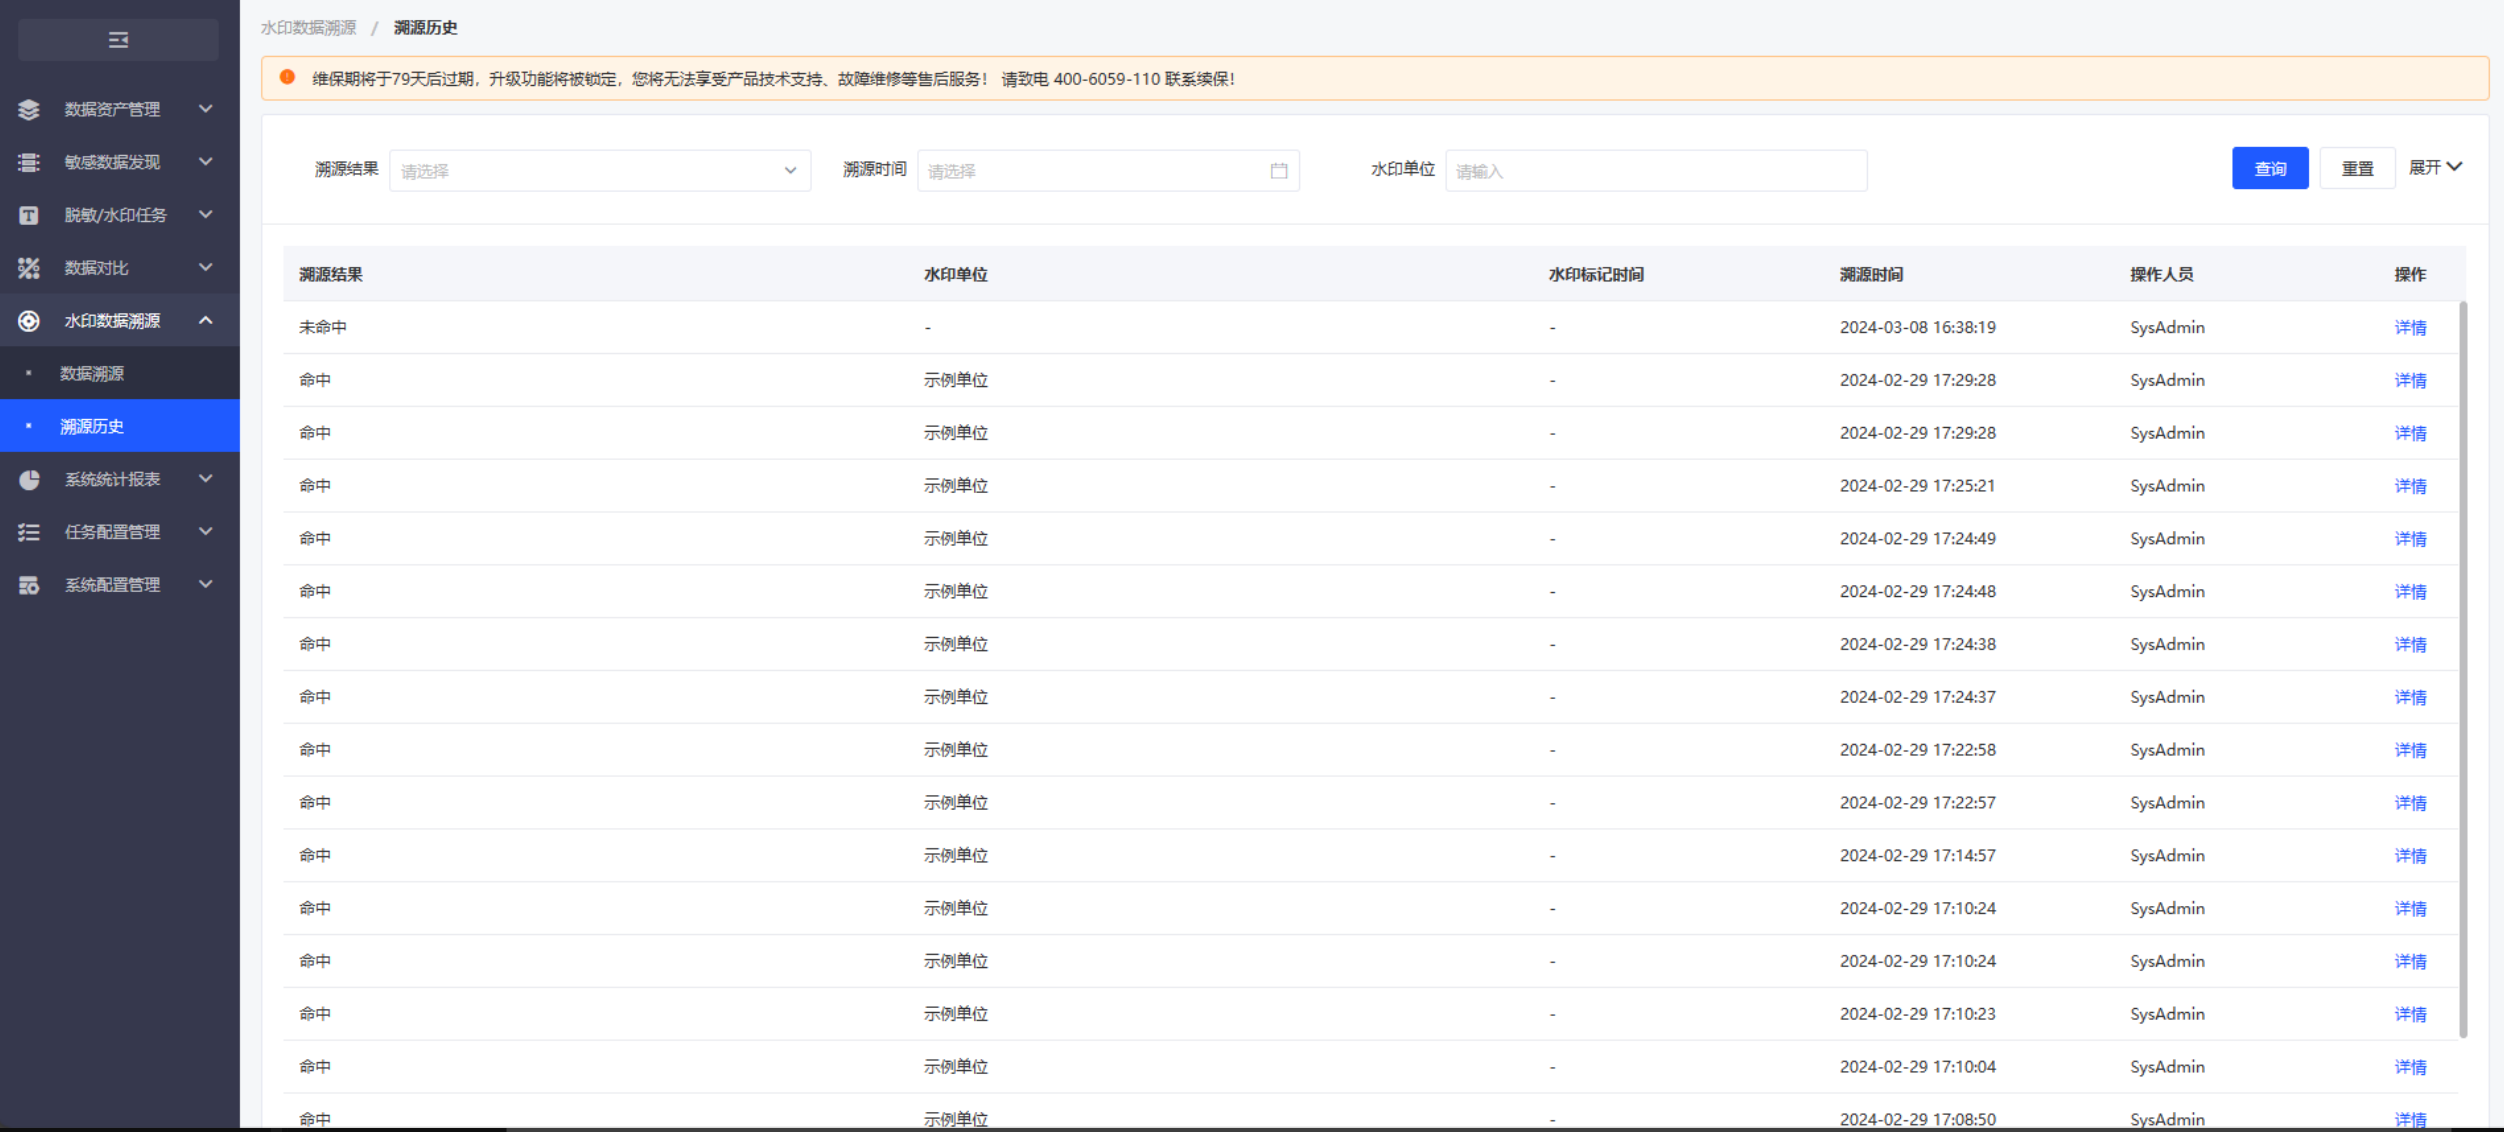Click the orange warning icon in banner
Viewport: 2504px width, 1132px height.
(287, 78)
